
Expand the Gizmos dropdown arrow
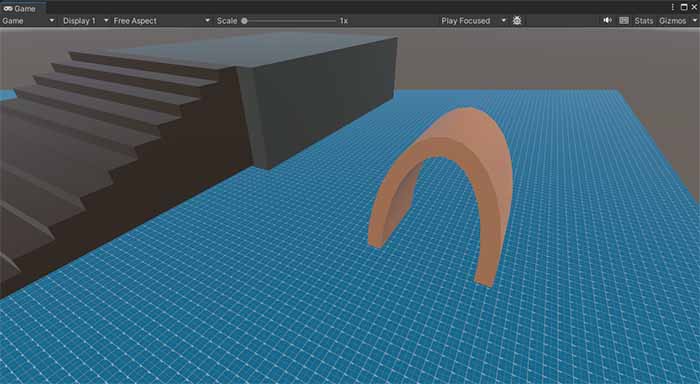click(694, 21)
